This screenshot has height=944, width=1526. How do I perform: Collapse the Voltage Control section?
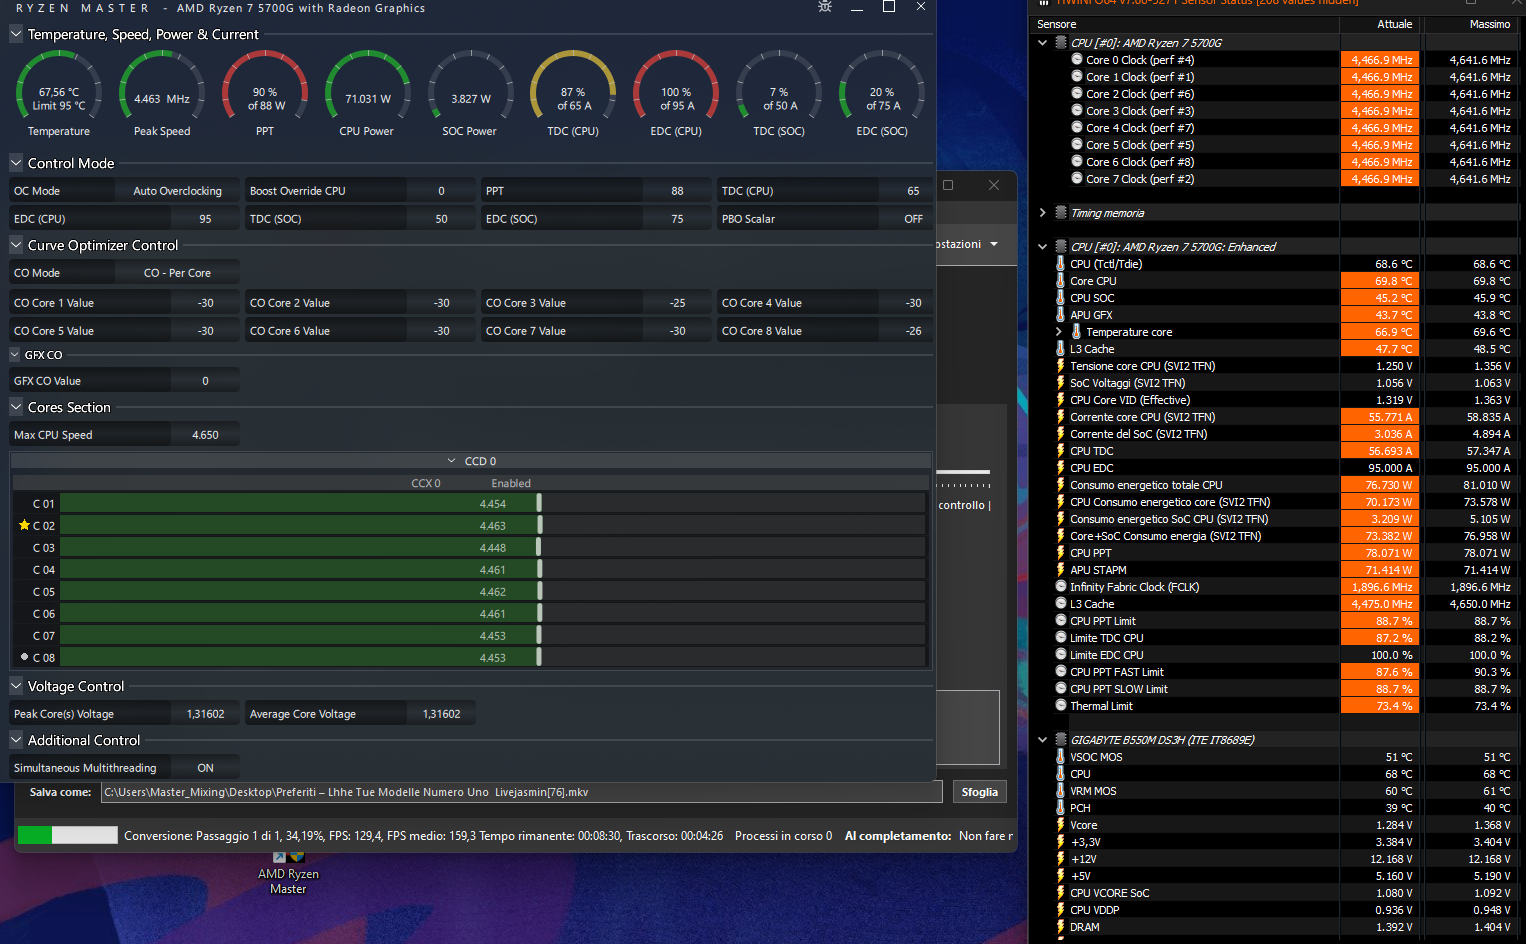coord(16,686)
